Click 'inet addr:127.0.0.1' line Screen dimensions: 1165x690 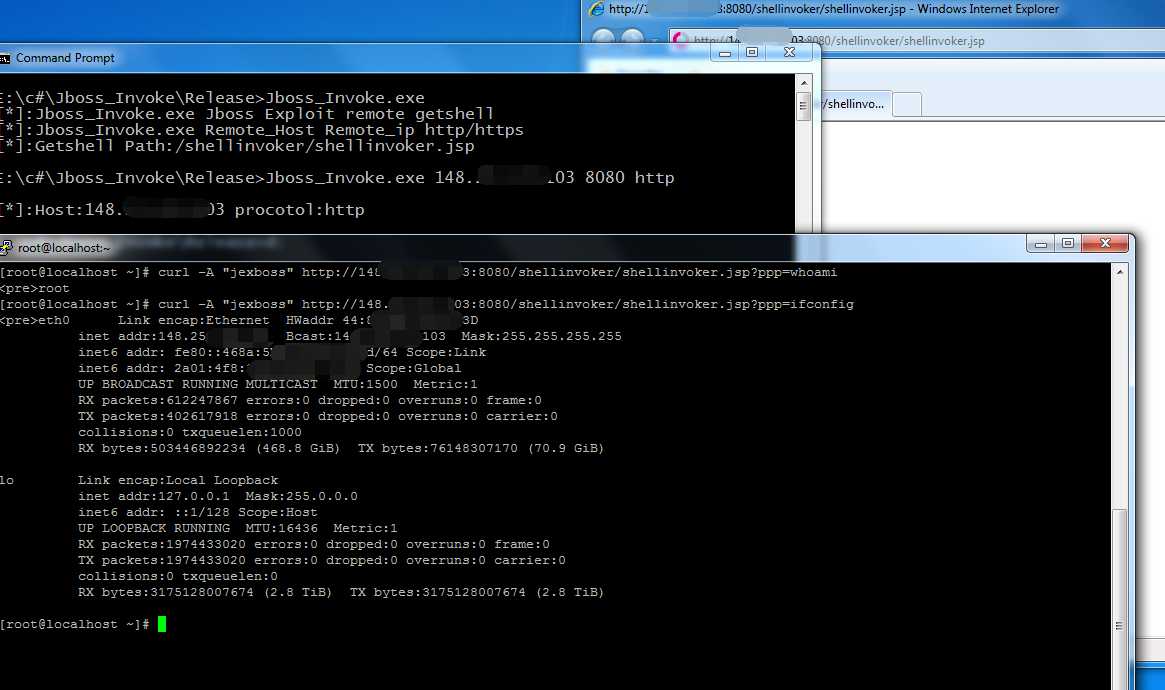point(218,496)
